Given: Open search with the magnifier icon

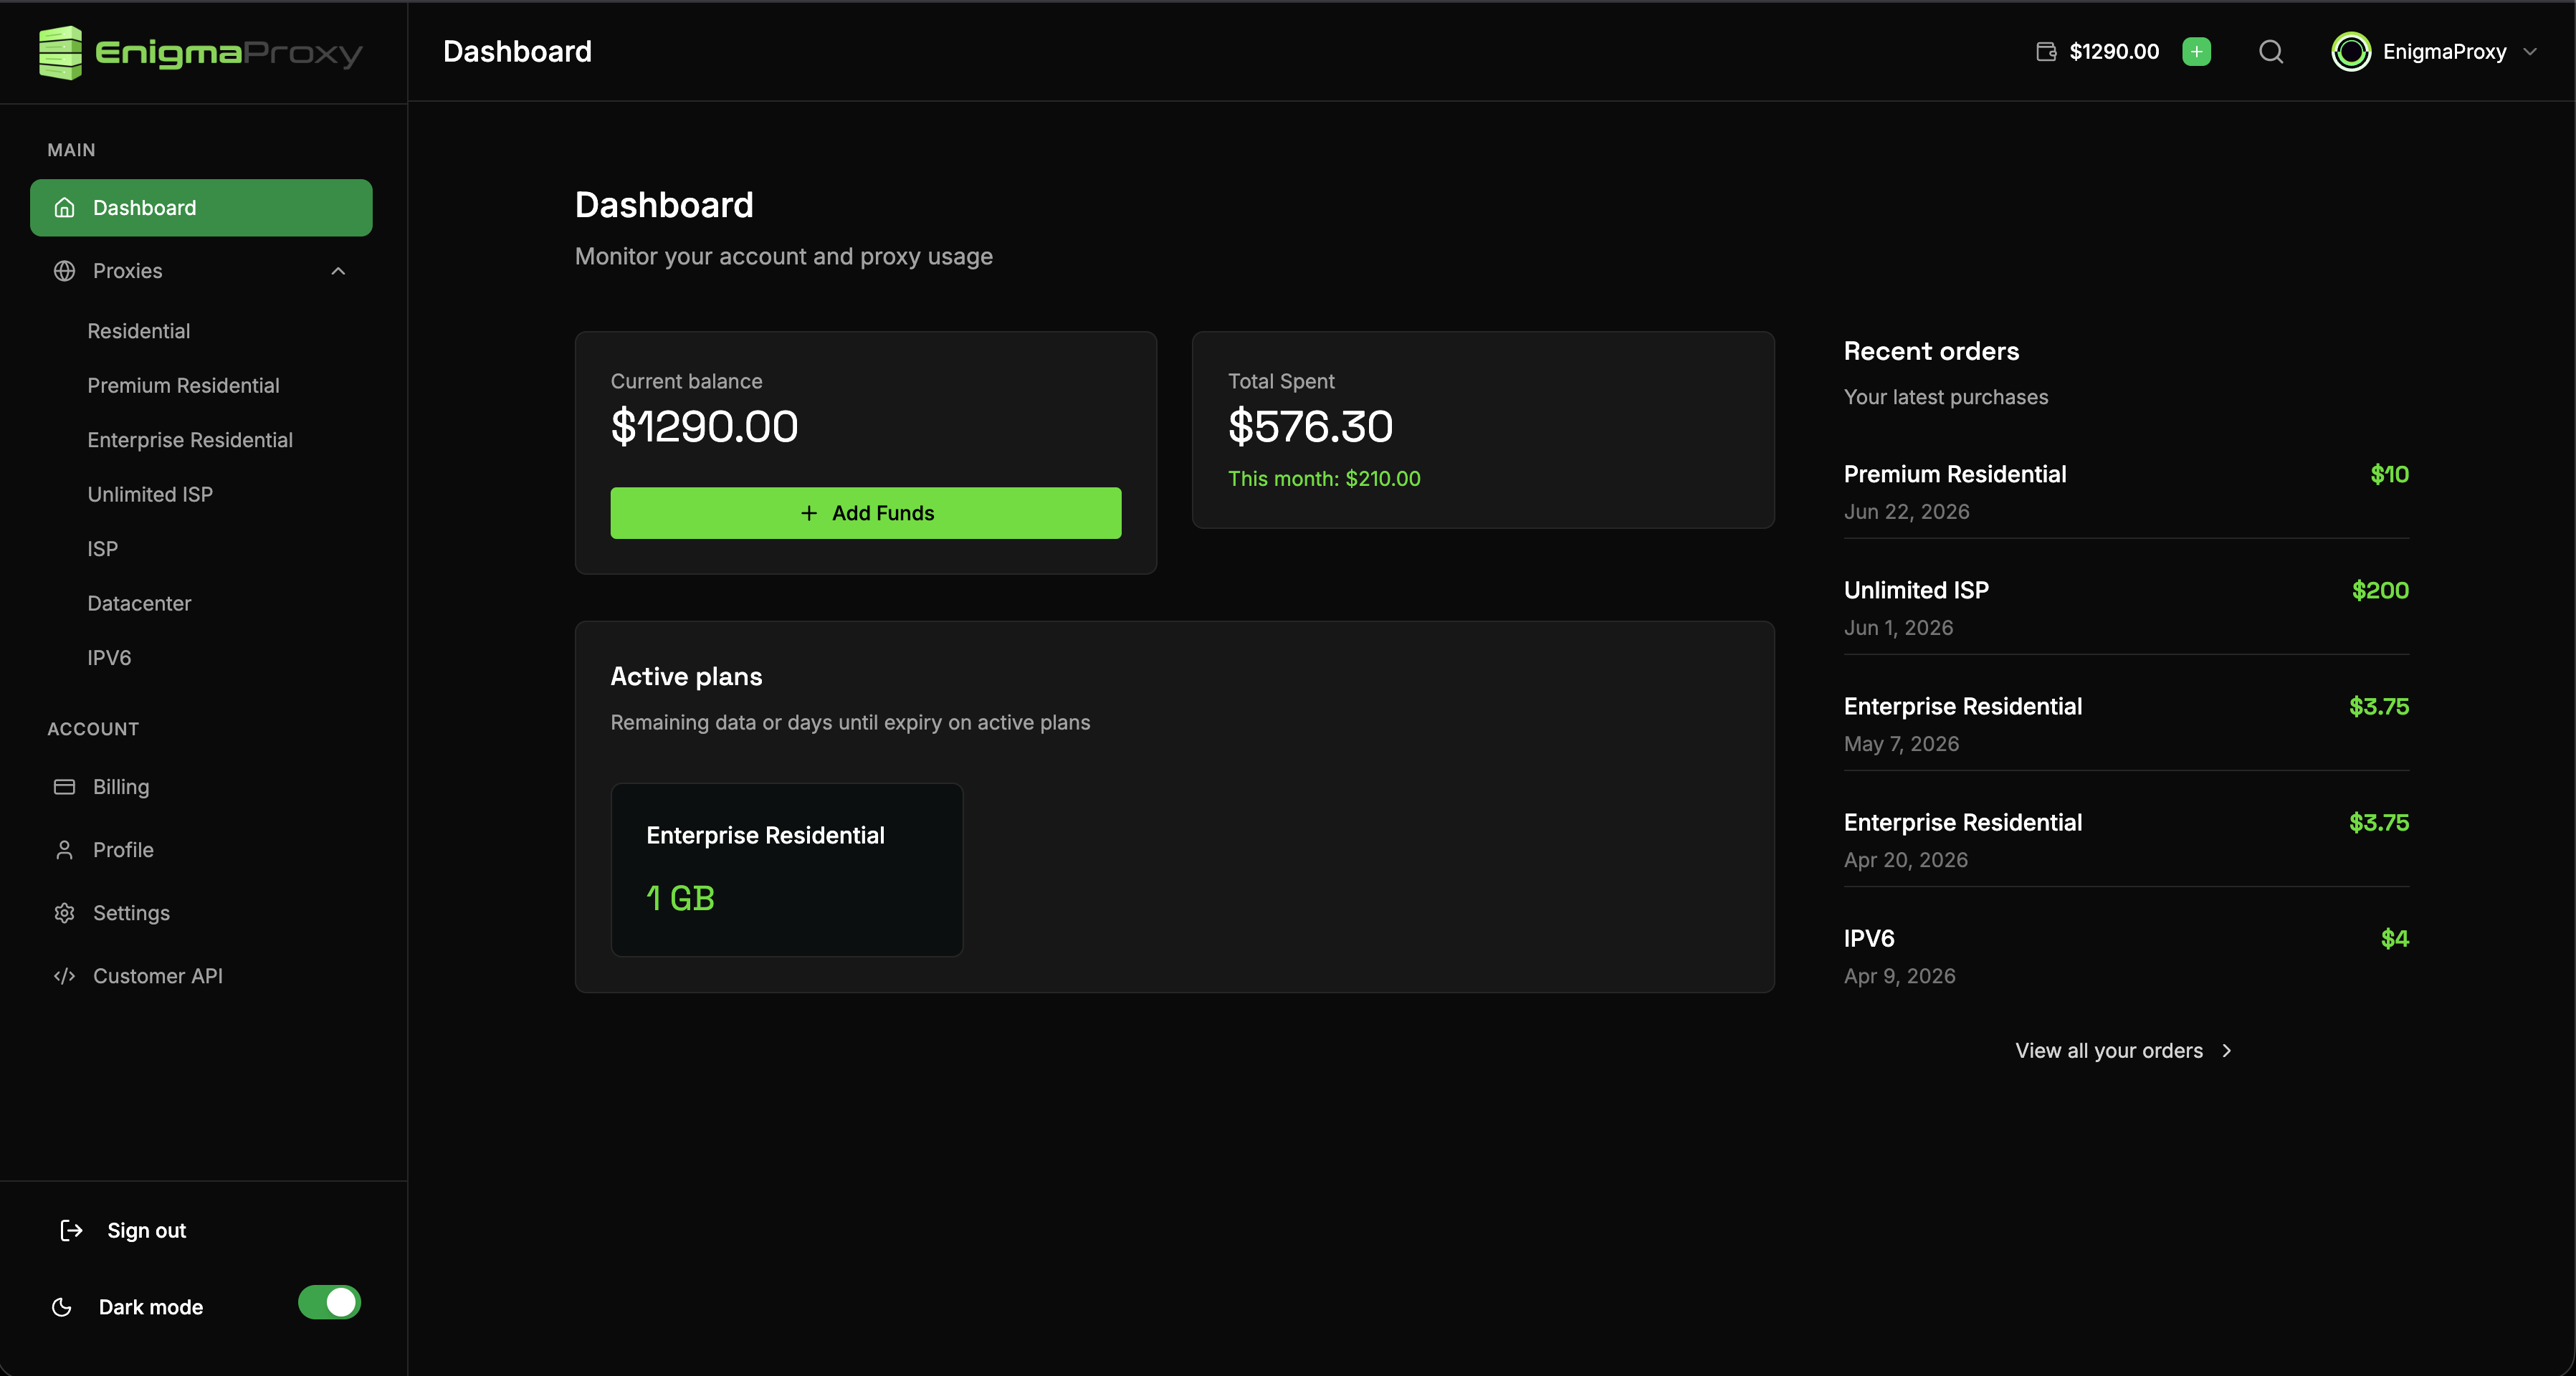Looking at the screenshot, I should click(2271, 52).
